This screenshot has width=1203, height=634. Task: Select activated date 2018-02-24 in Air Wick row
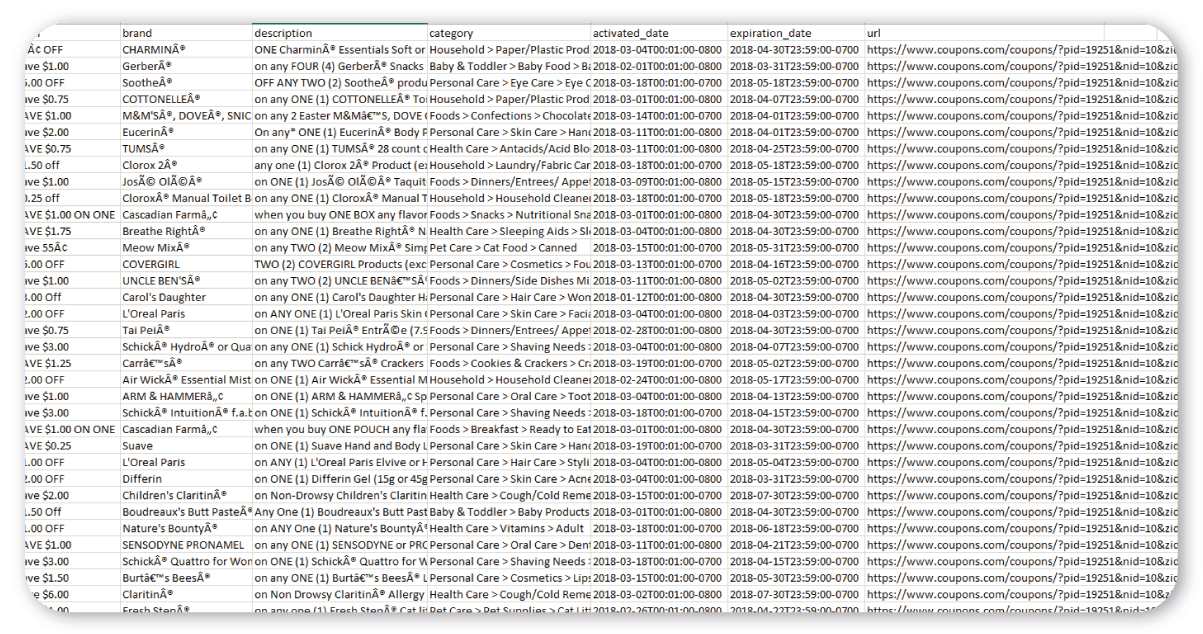(659, 380)
